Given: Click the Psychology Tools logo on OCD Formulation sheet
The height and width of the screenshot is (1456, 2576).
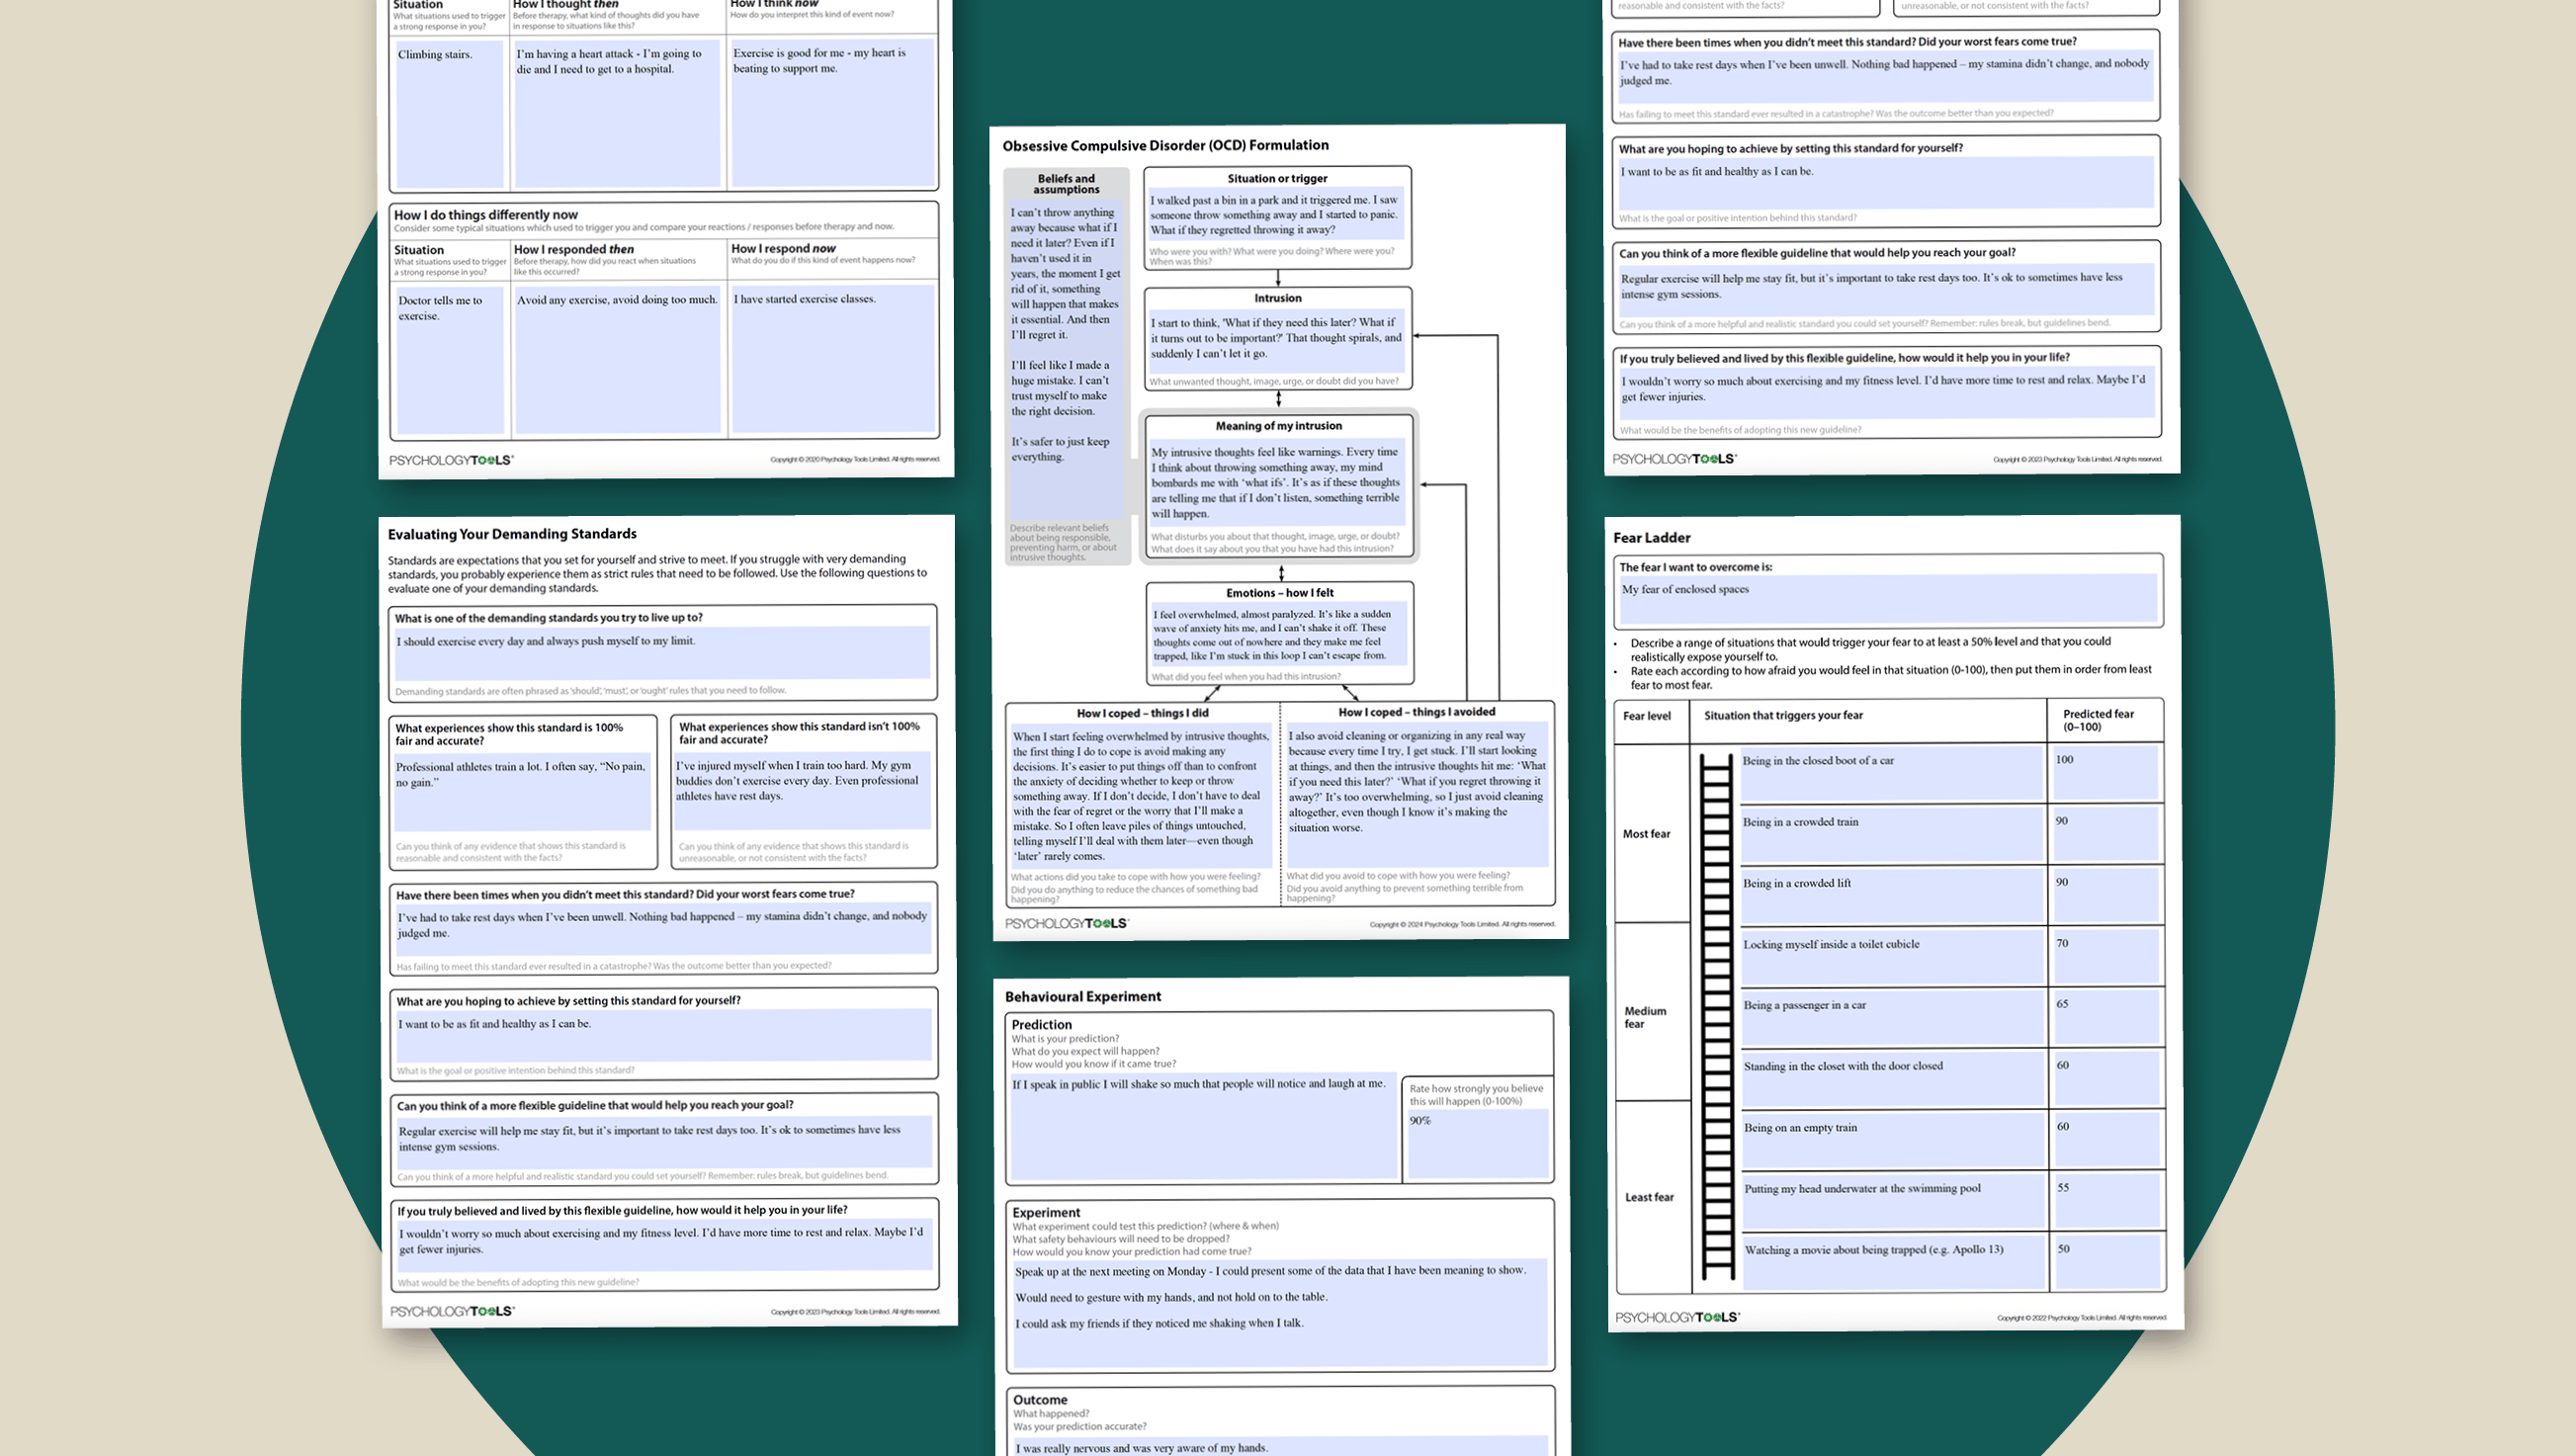Looking at the screenshot, I should click(x=1066, y=923).
